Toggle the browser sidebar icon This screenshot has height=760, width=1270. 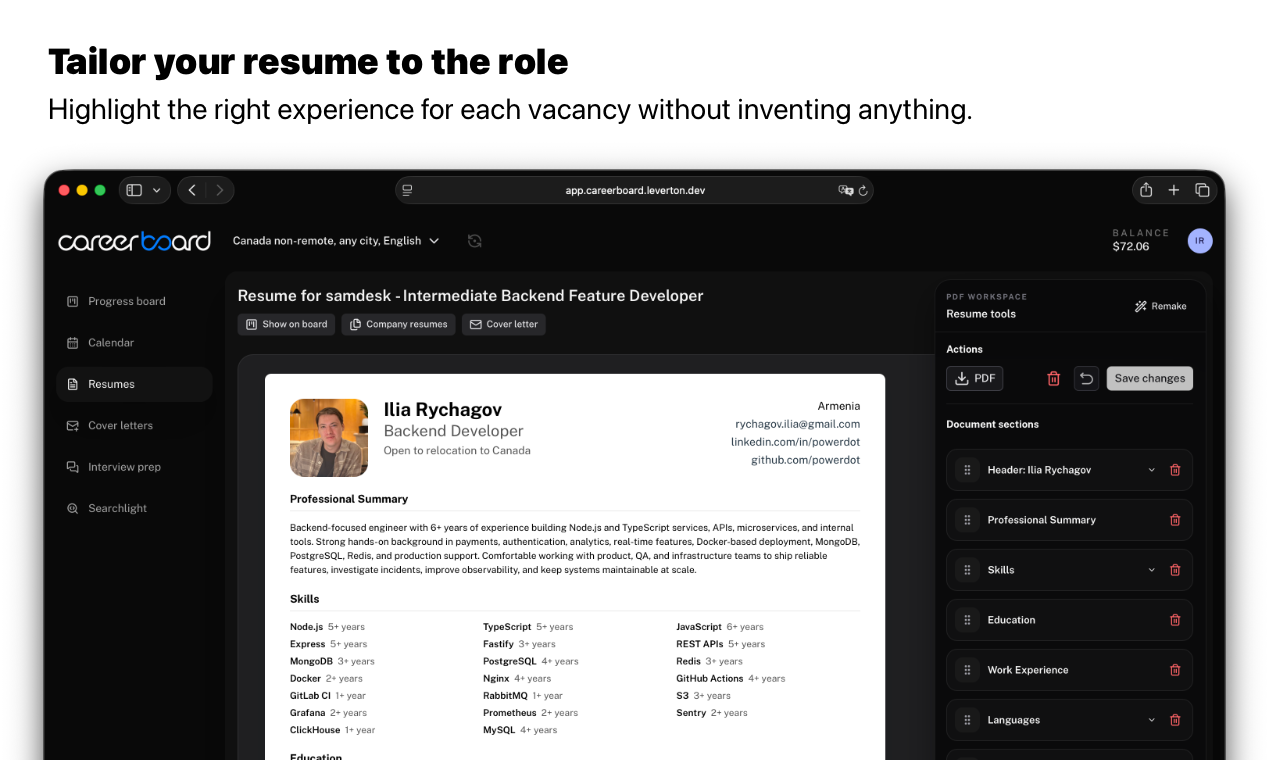click(134, 190)
